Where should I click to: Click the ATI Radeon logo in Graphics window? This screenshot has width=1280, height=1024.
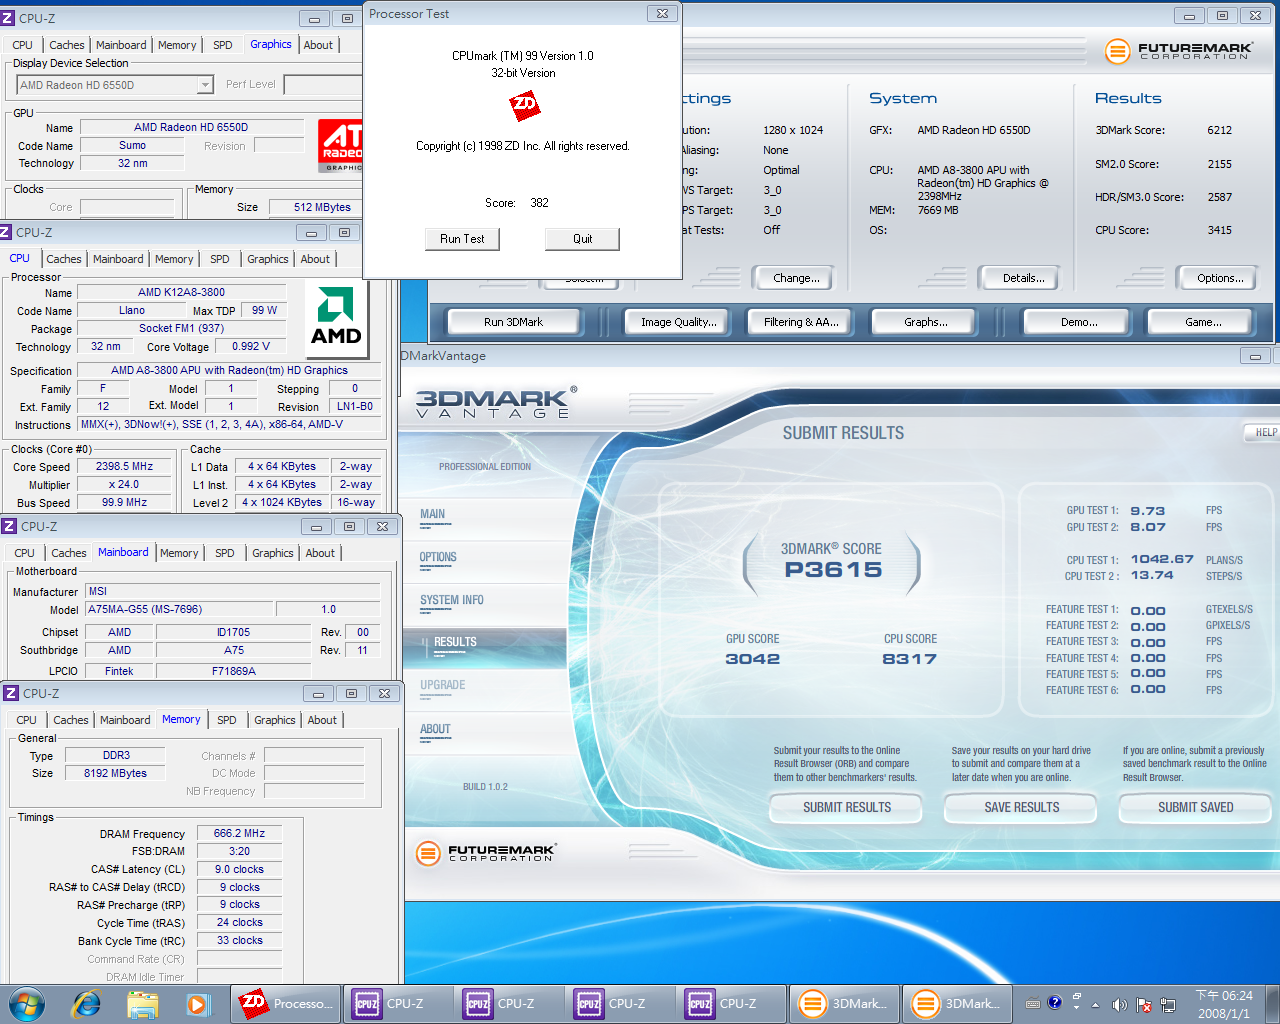pyautogui.click(x=341, y=146)
